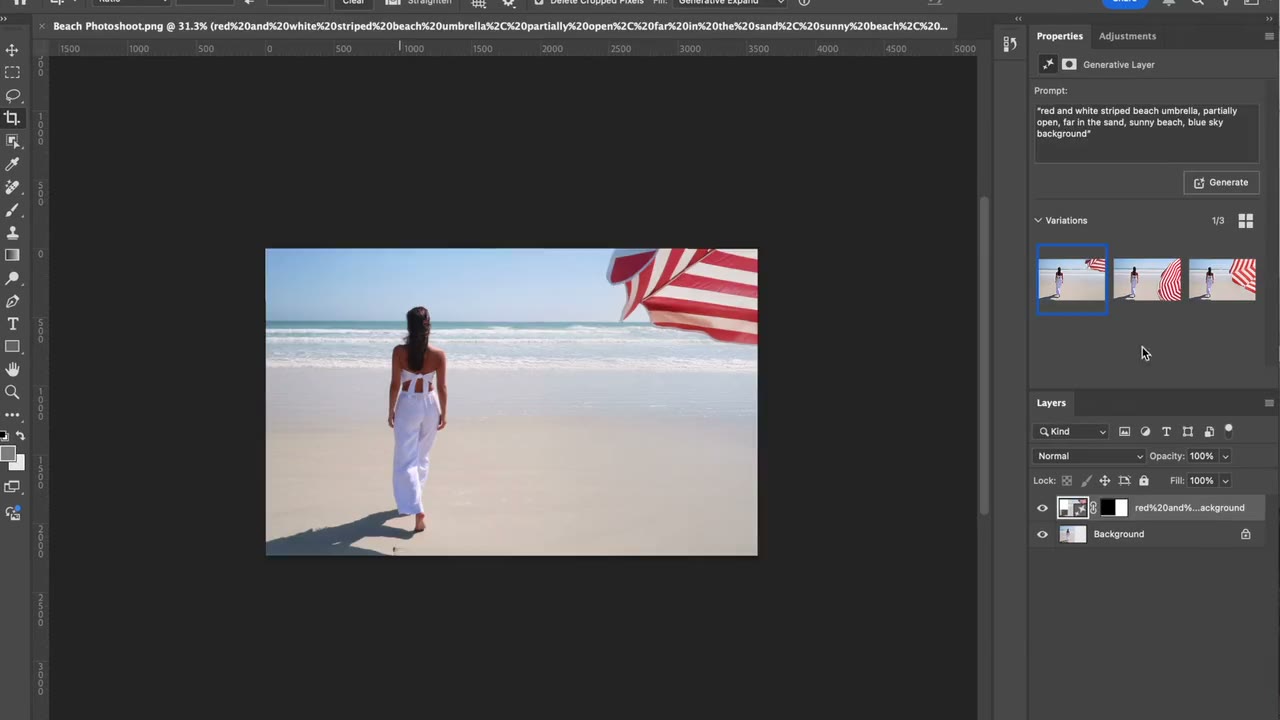
Task: Toggle lock transparent pixels
Action: click(x=1067, y=481)
